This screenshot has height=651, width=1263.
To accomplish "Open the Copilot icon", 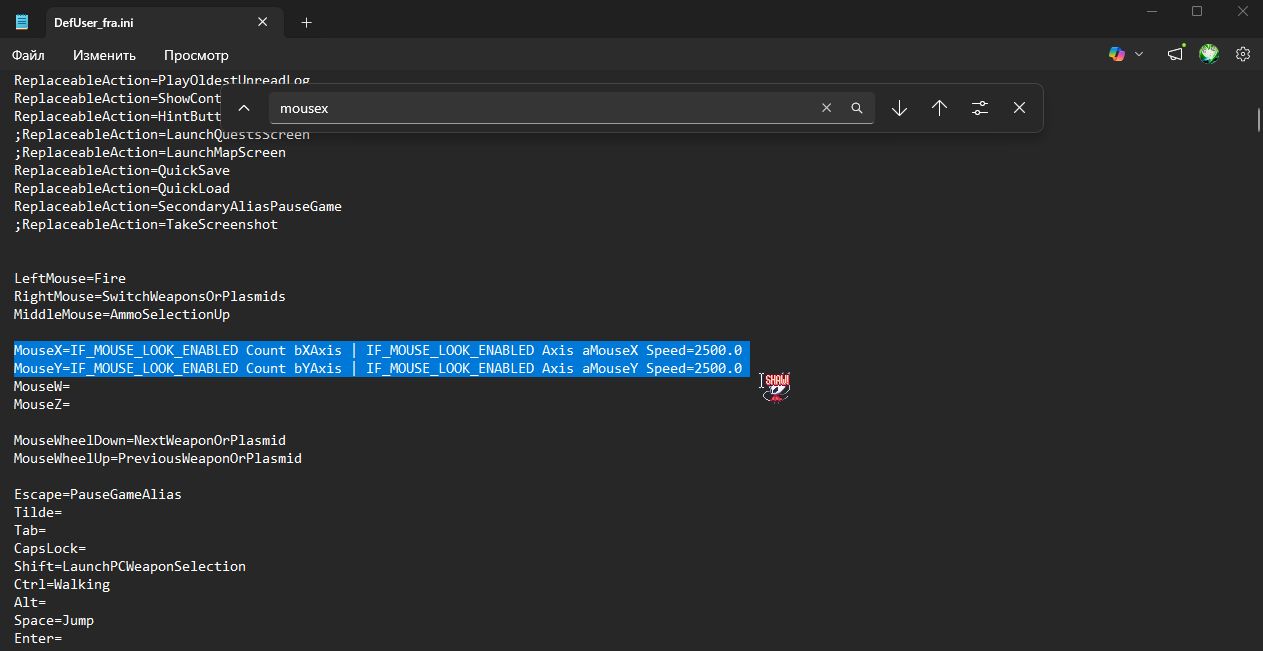I will [x=1117, y=54].
